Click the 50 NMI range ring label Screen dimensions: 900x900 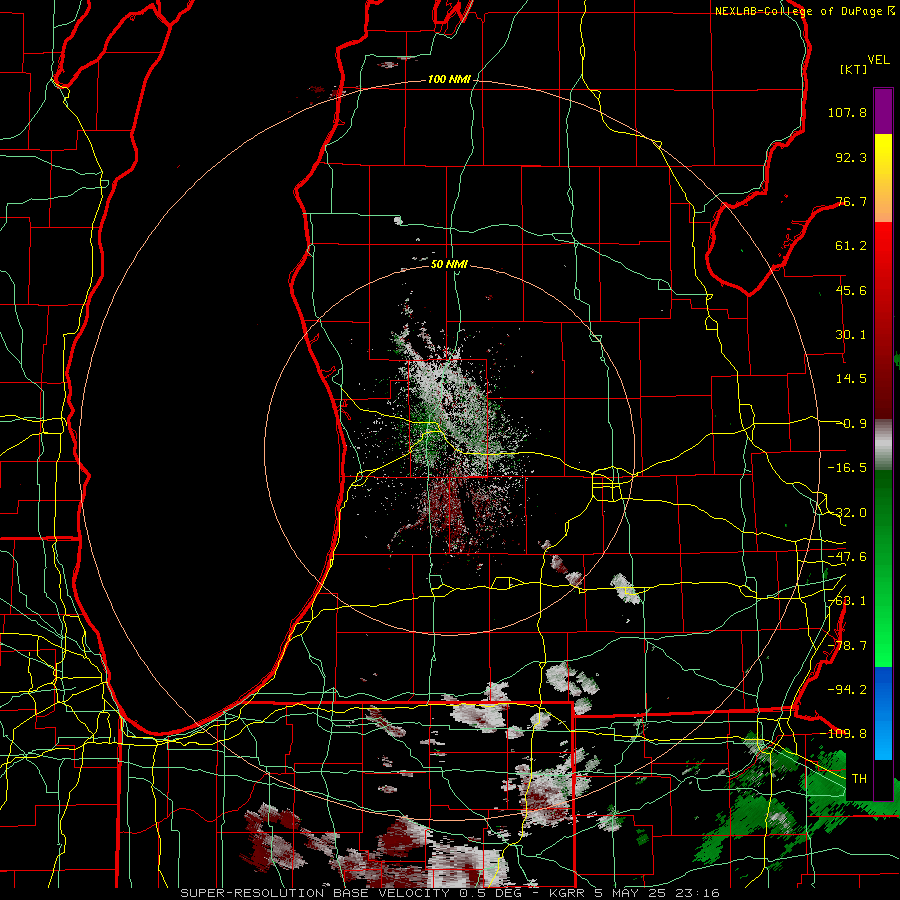[x=449, y=264]
